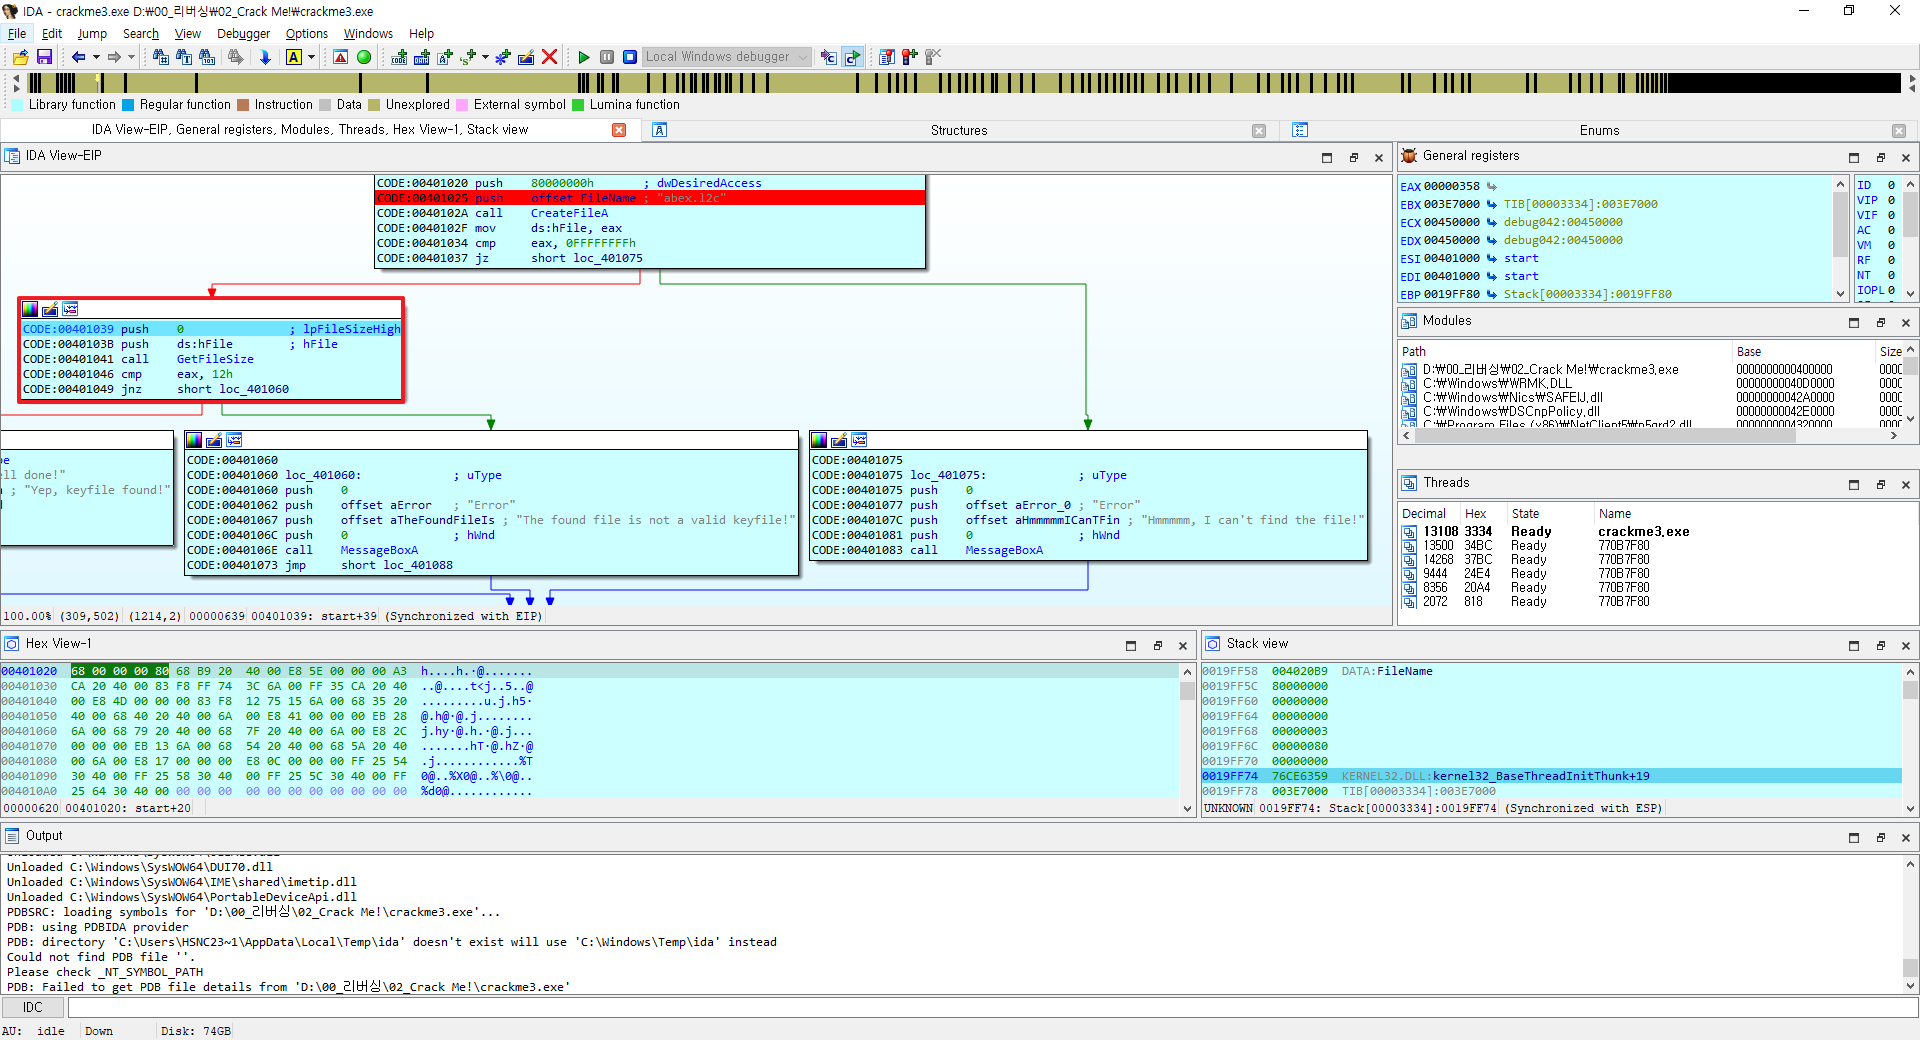Click the IDC button beside the command line

[33, 1007]
